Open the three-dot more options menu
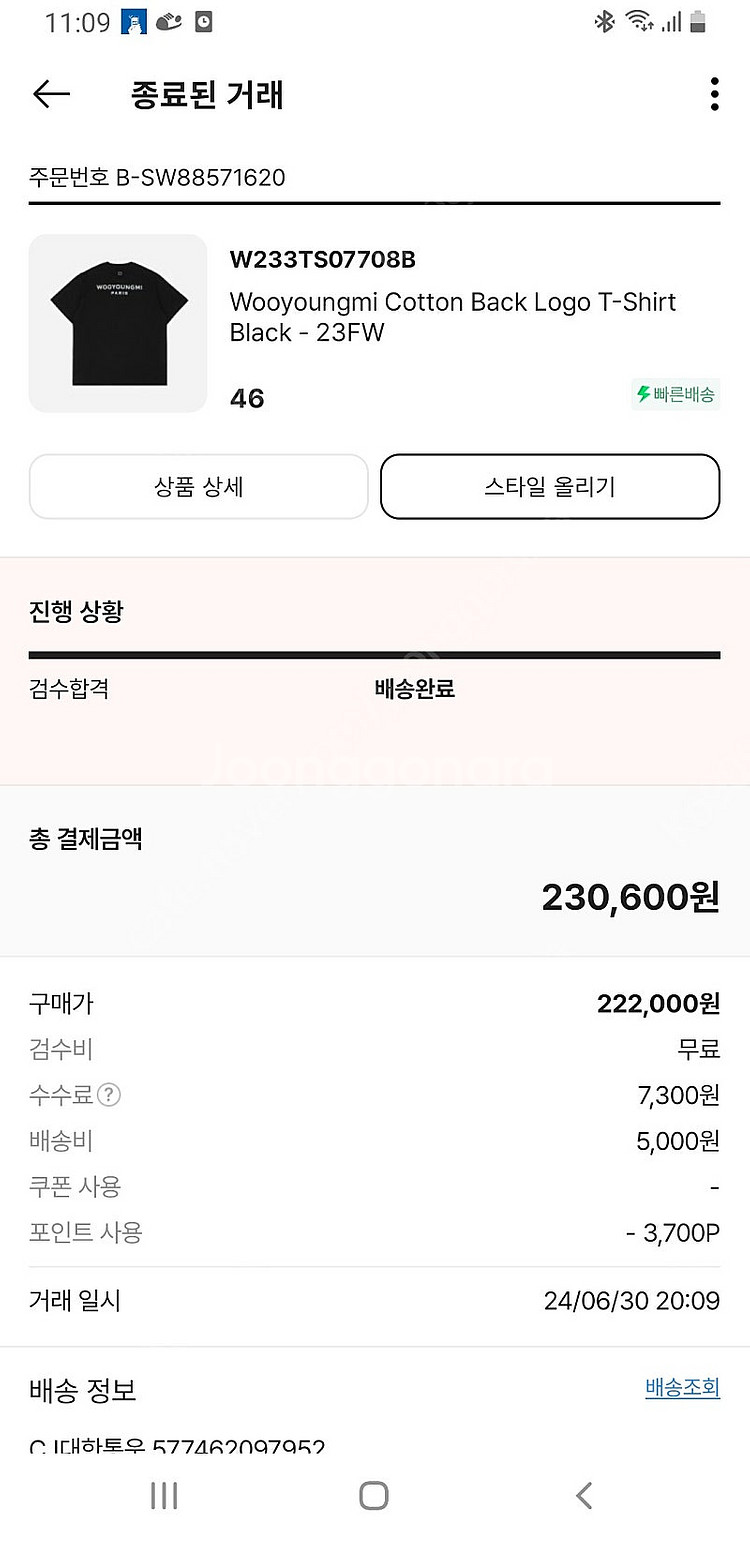 pos(714,94)
